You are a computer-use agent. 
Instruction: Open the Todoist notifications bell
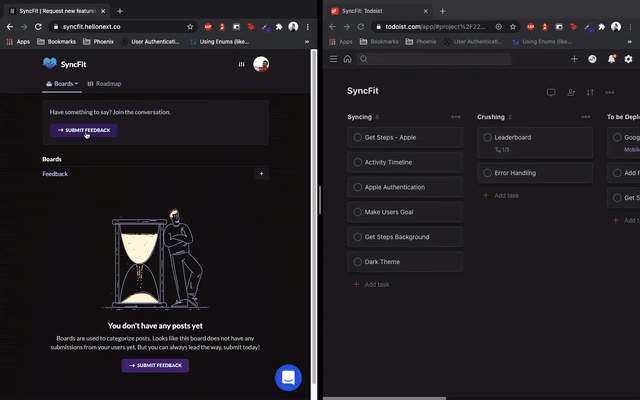pos(611,59)
